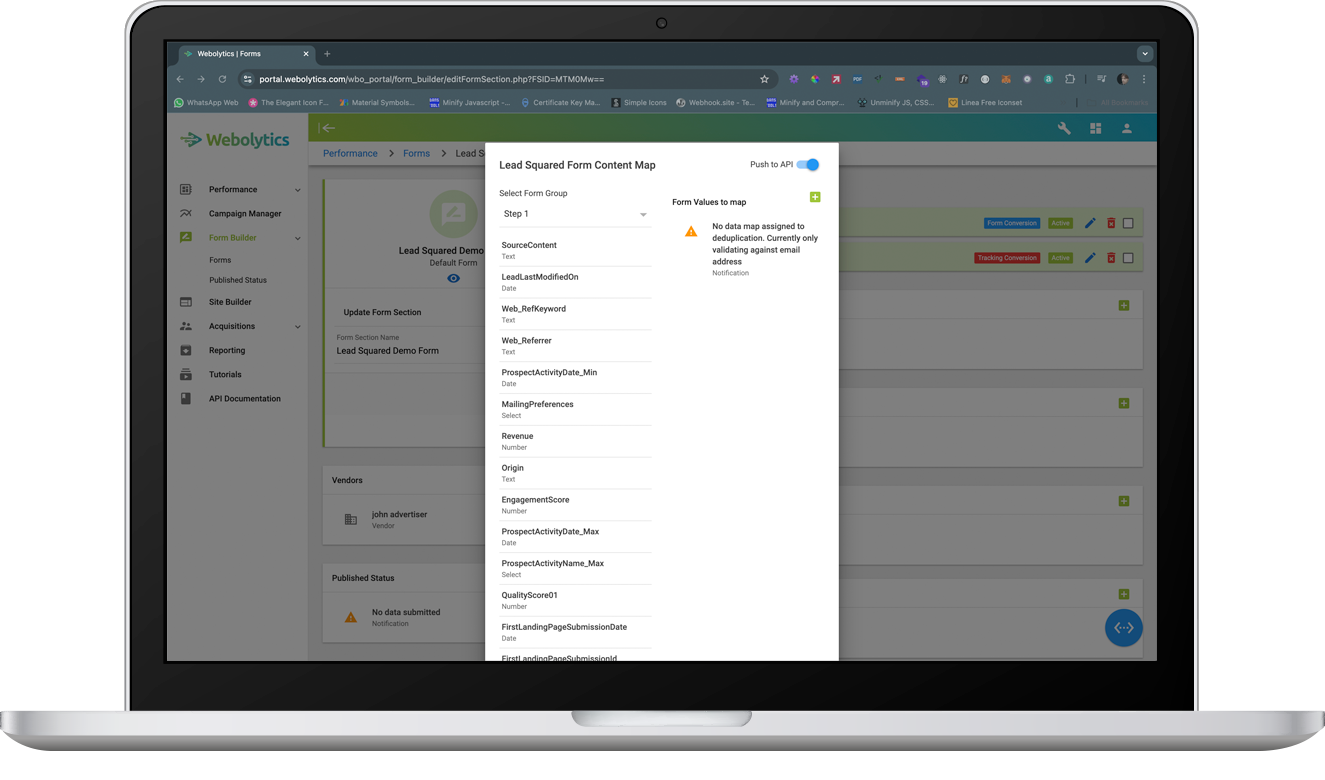Click the blue floating code button

(1123, 628)
